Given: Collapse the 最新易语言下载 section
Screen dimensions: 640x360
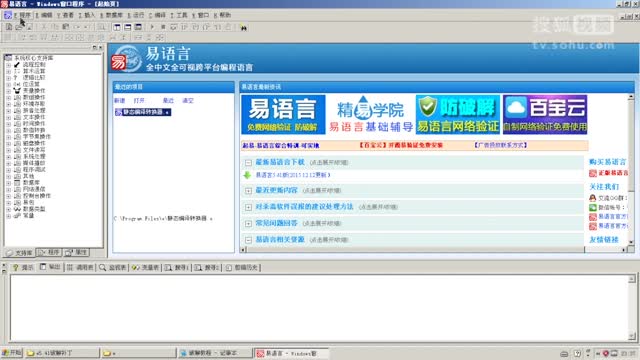Looking at the screenshot, I should pos(248,162).
